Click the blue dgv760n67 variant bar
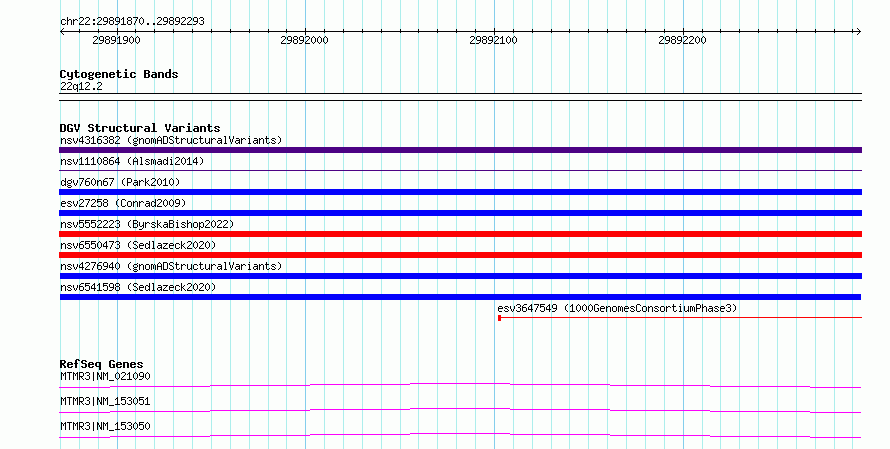Image resolution: width=890 pixels, height=449 pixels. click(460, 192)
